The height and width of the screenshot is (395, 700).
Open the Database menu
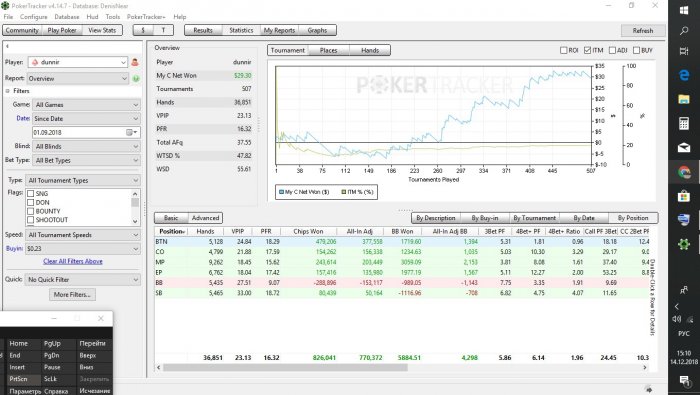click(67, 17)
